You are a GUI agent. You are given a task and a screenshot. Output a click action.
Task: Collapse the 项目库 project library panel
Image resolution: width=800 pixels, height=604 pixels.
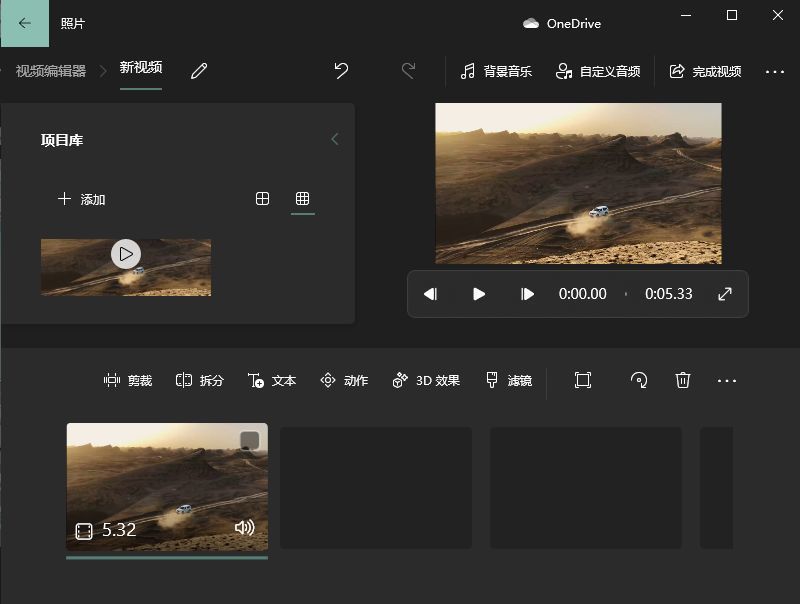(335, 139)
